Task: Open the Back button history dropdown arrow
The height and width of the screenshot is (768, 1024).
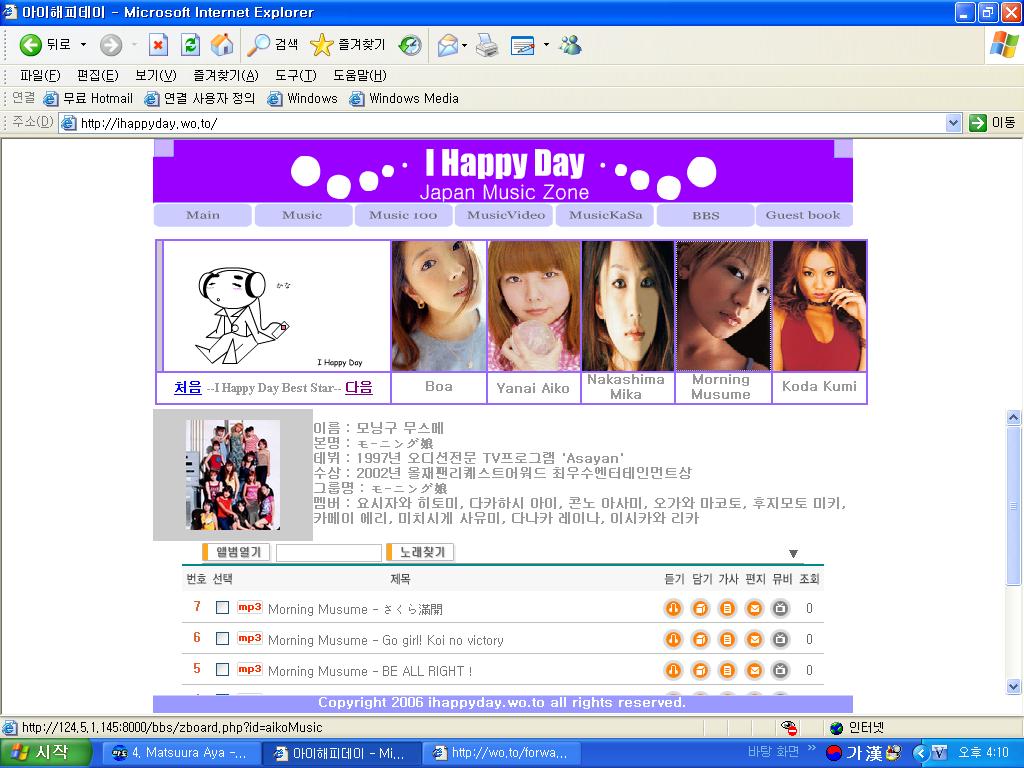Action: point(83,45)
